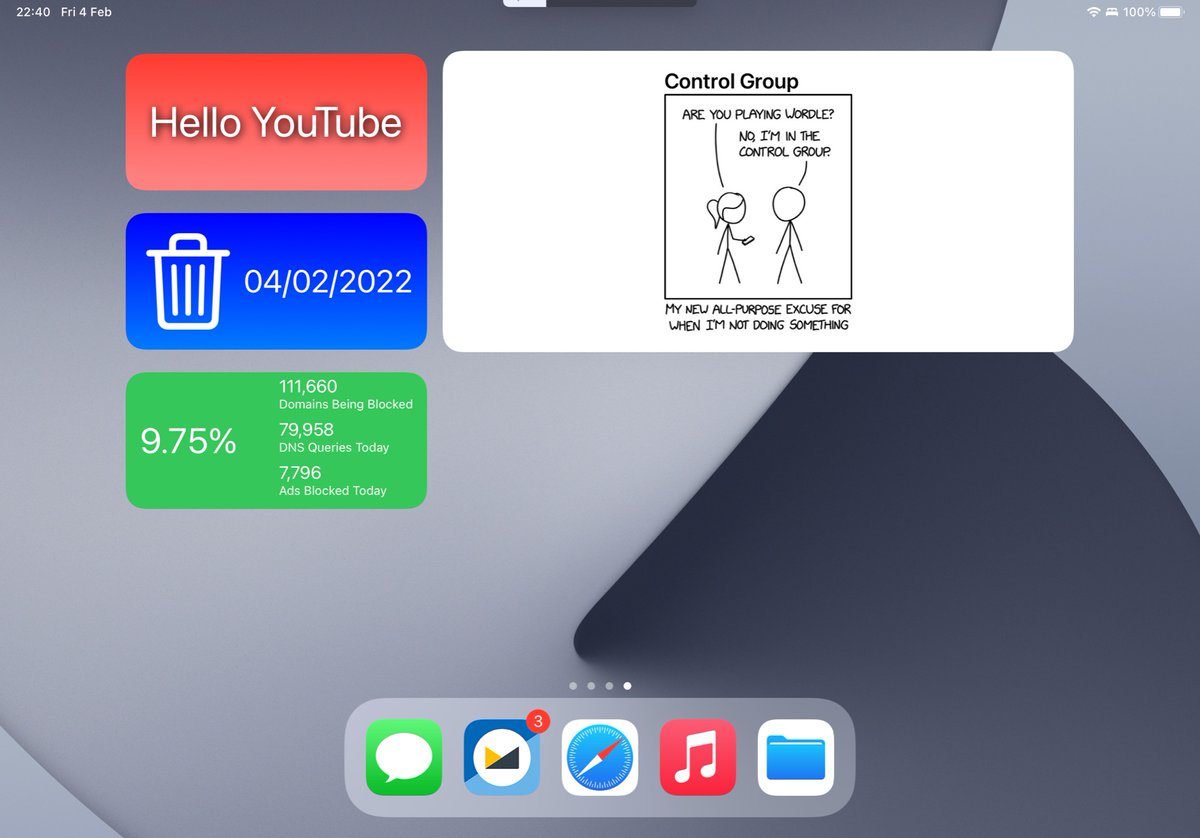
Task: Tap the Fri 4 Feb date in status bar
Action: (86, 12)
